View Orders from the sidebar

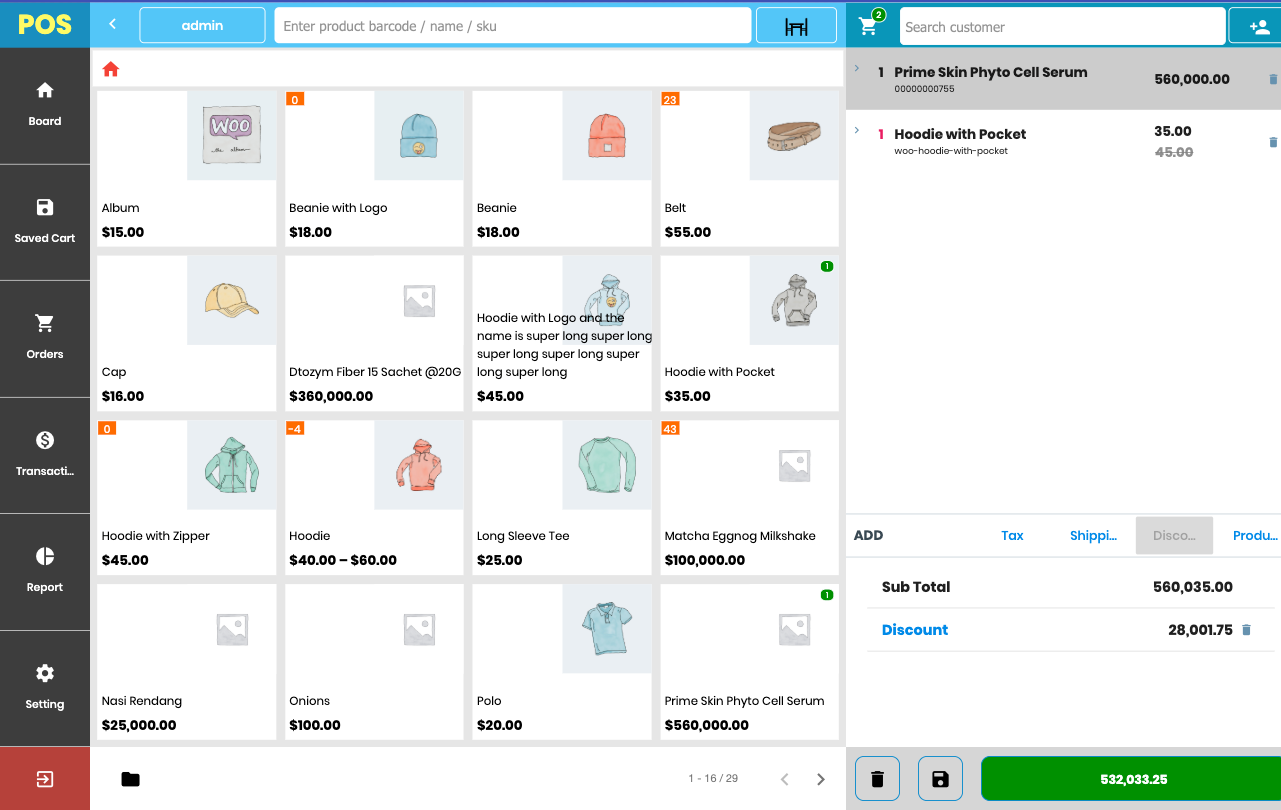pos(44,339)
